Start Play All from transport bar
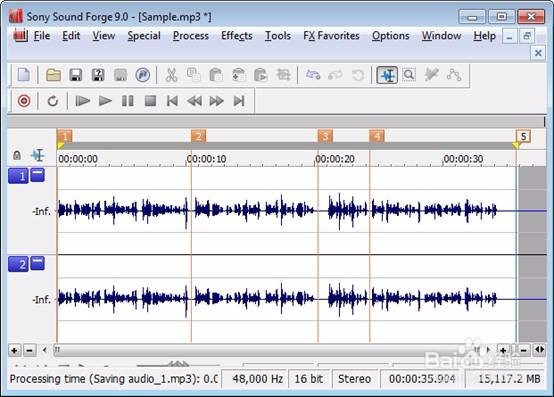The image size is (554, 397). [83, 101]
